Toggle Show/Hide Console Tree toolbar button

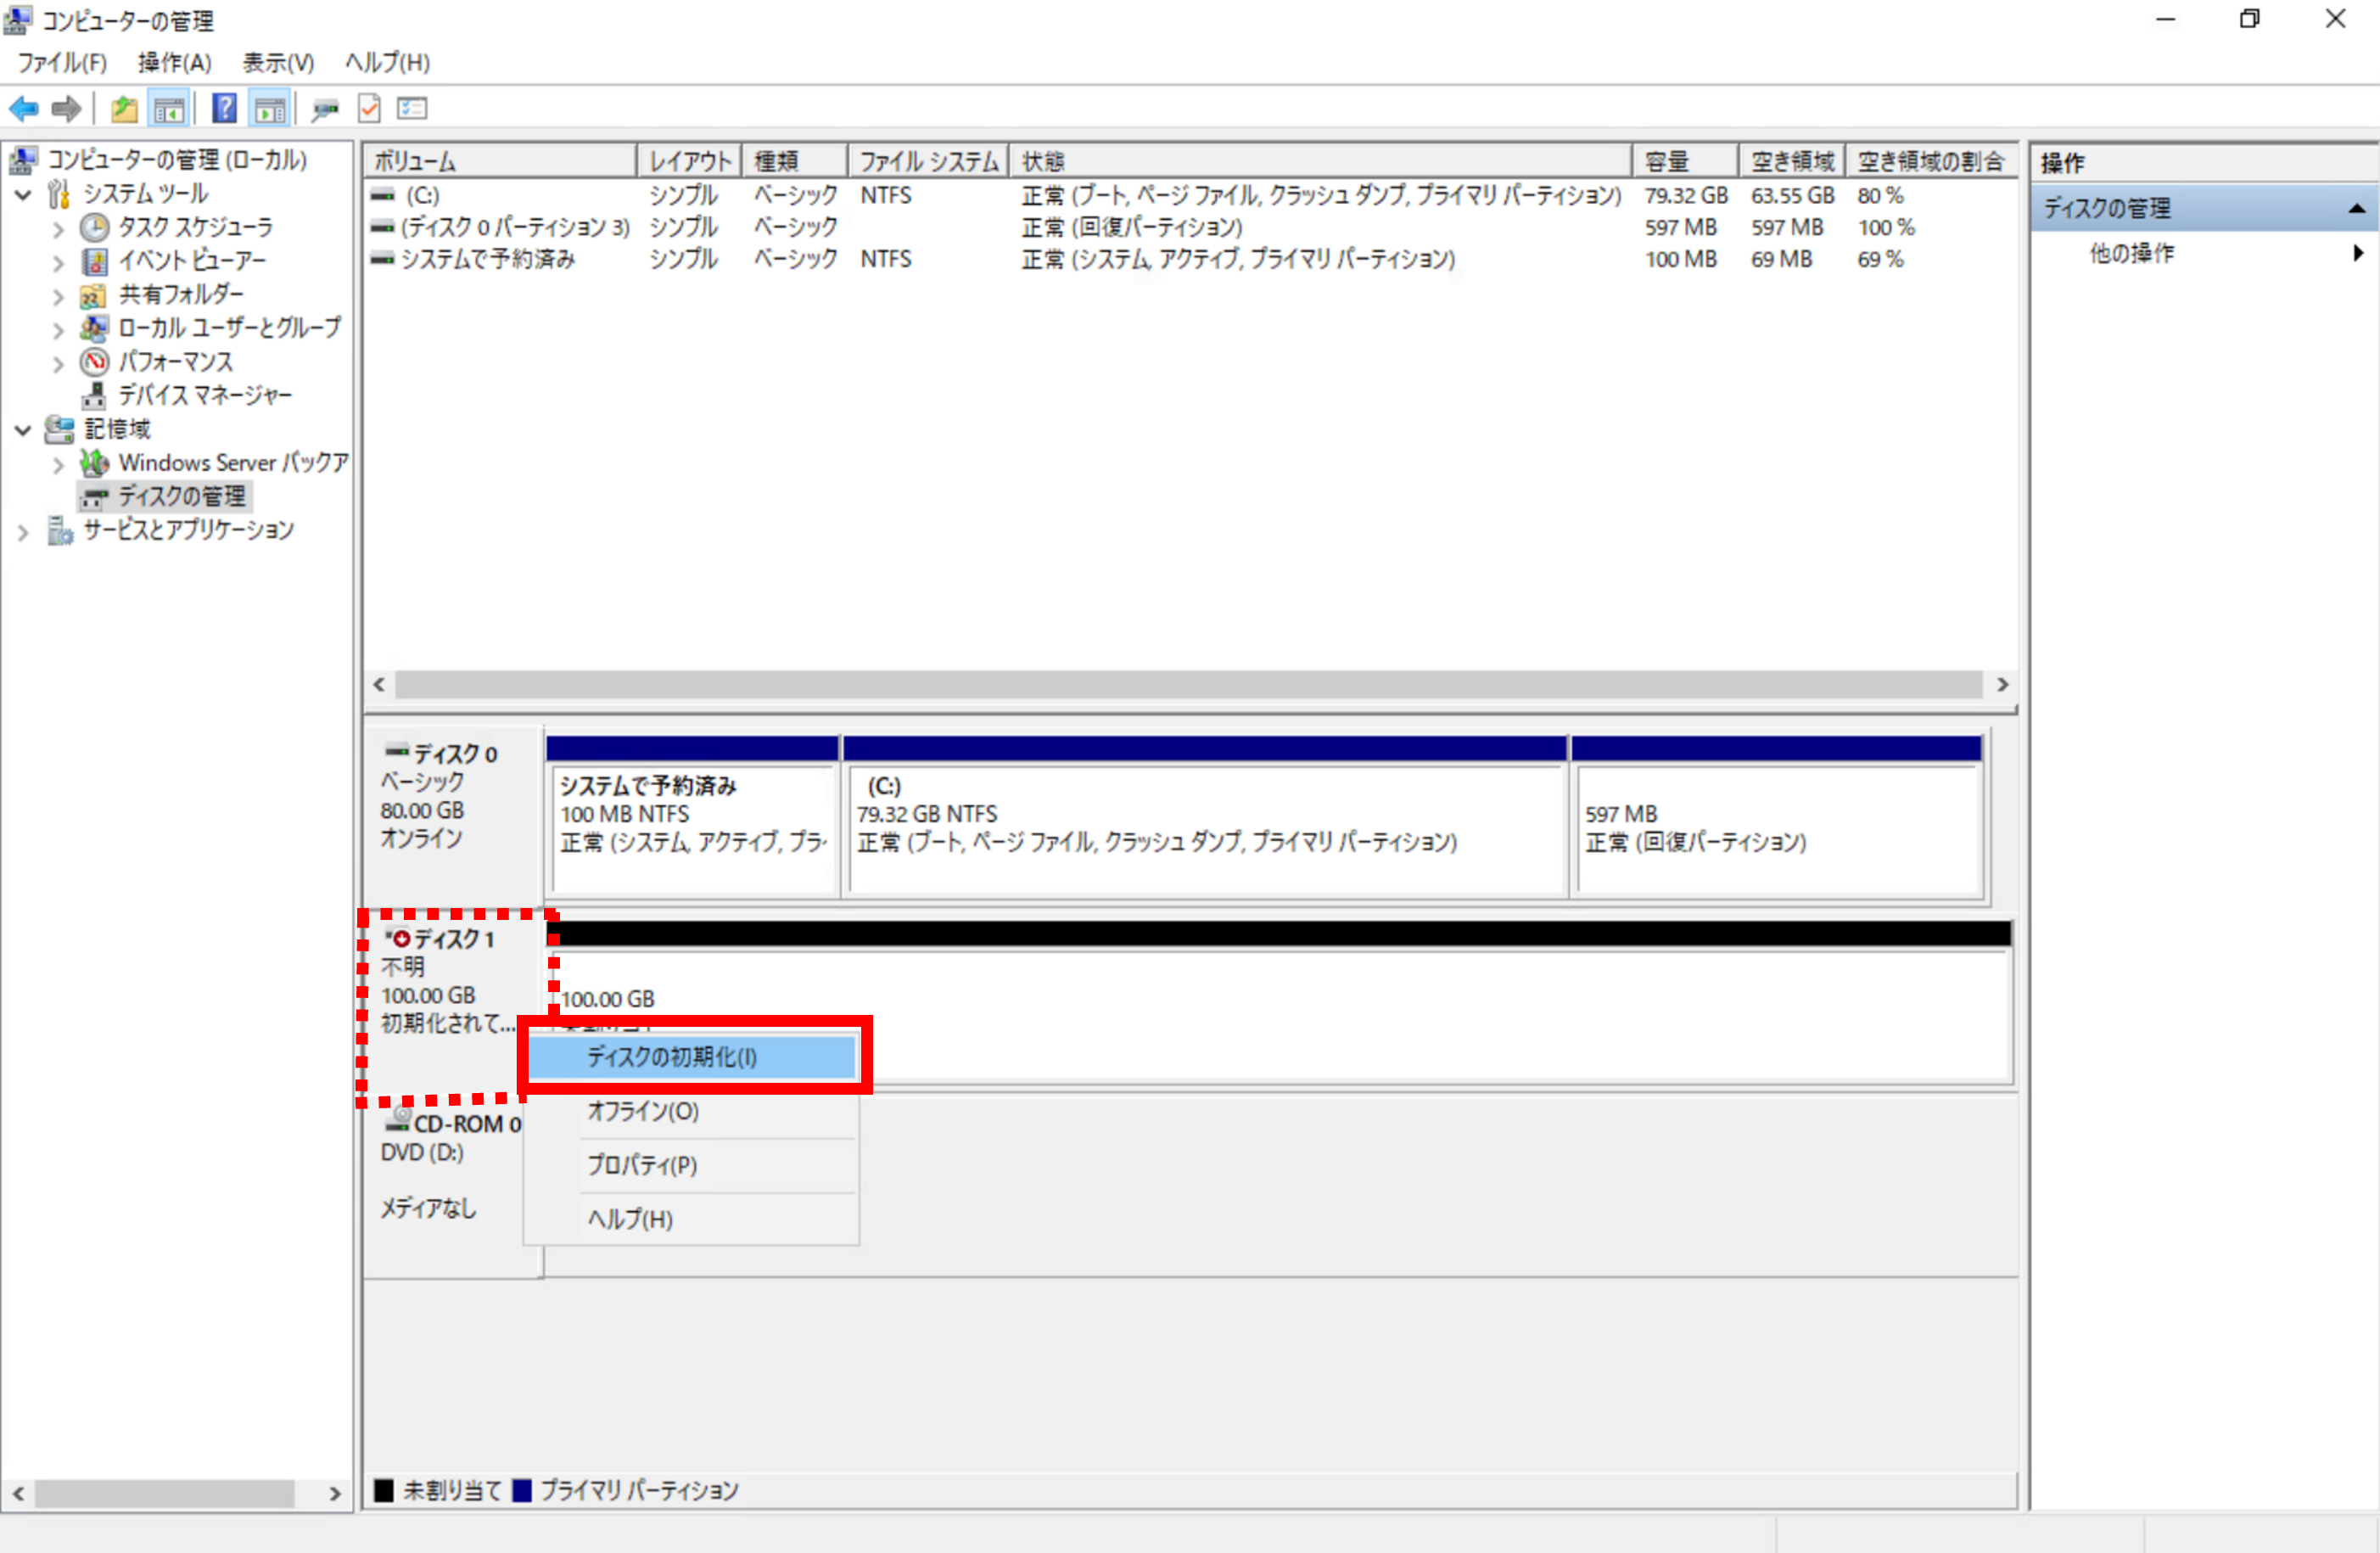click(168, 108)
